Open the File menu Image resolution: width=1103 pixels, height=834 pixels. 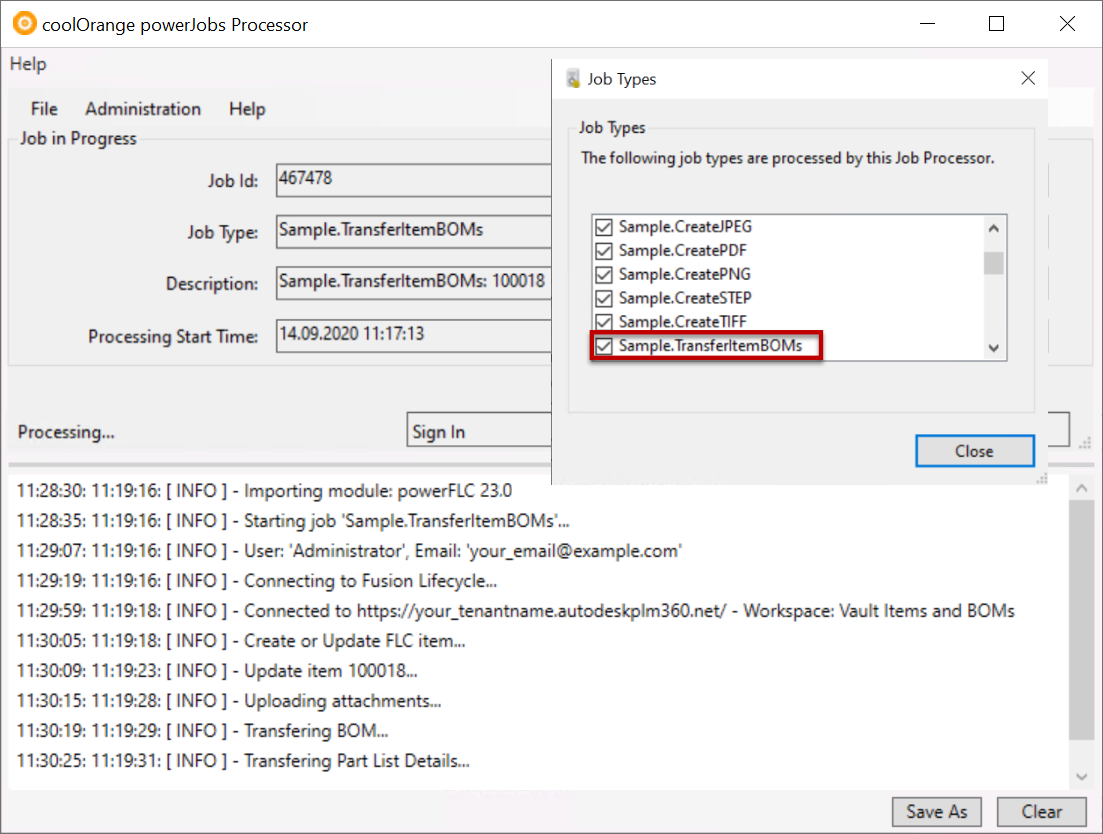pyautogui.click(x=44, y=109)
